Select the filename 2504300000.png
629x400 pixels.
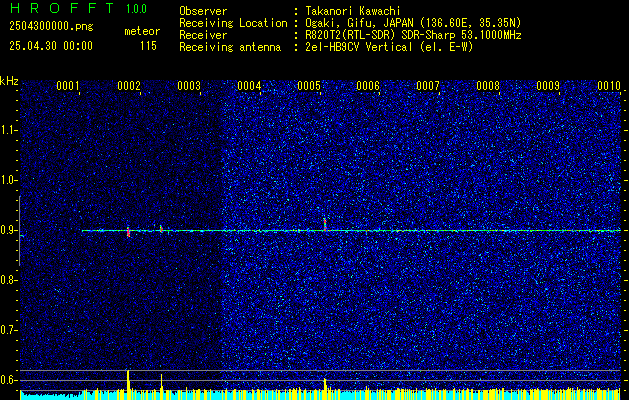(51, 27)
